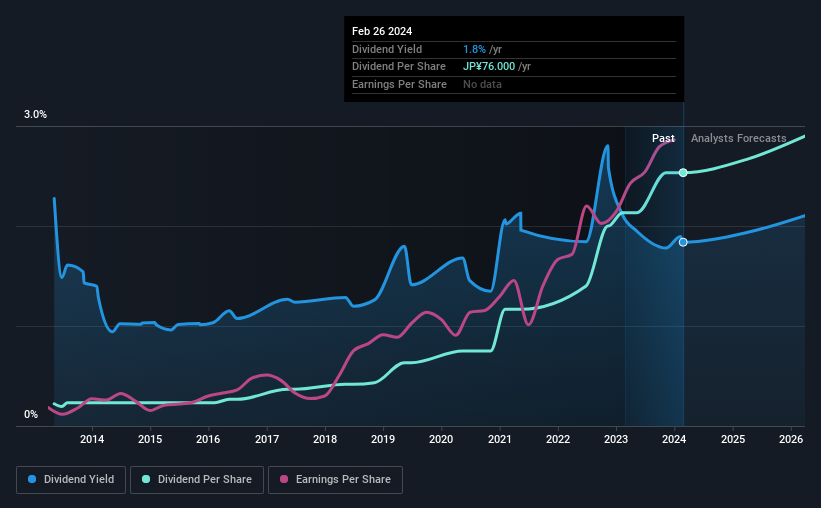Viewport: 821px width, 508px height.
Task: Click the 2023 x-axis label
Action: click(x=616, y=439)
